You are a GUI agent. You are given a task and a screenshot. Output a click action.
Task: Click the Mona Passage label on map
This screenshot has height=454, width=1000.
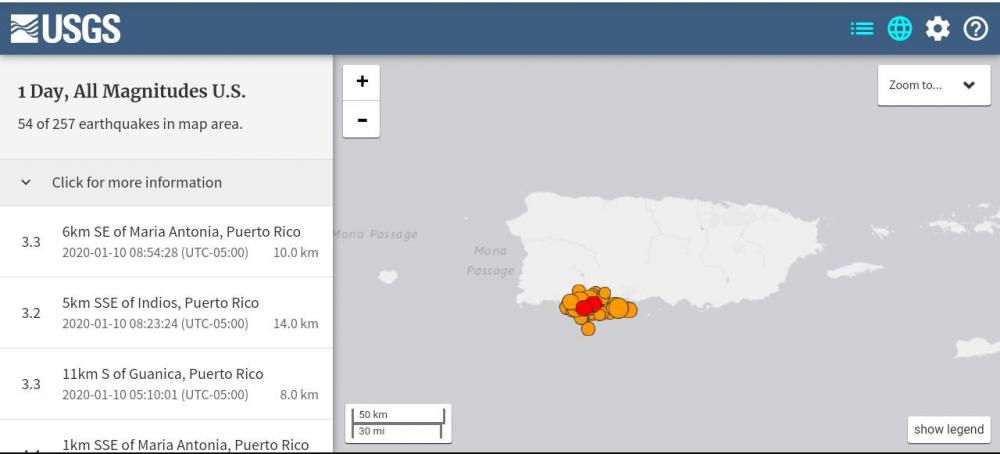pos(490,261)
